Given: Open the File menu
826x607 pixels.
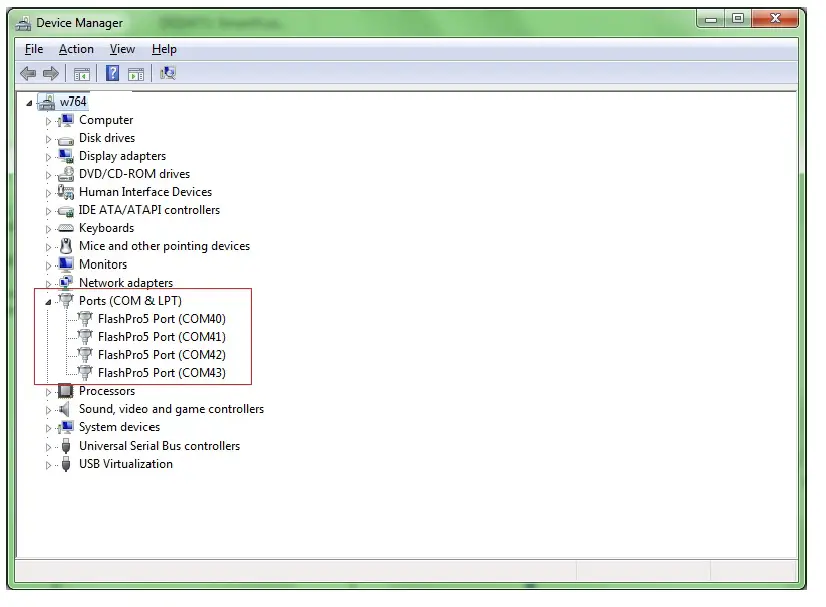Looking at the screenshot, I should pos(33,48).
